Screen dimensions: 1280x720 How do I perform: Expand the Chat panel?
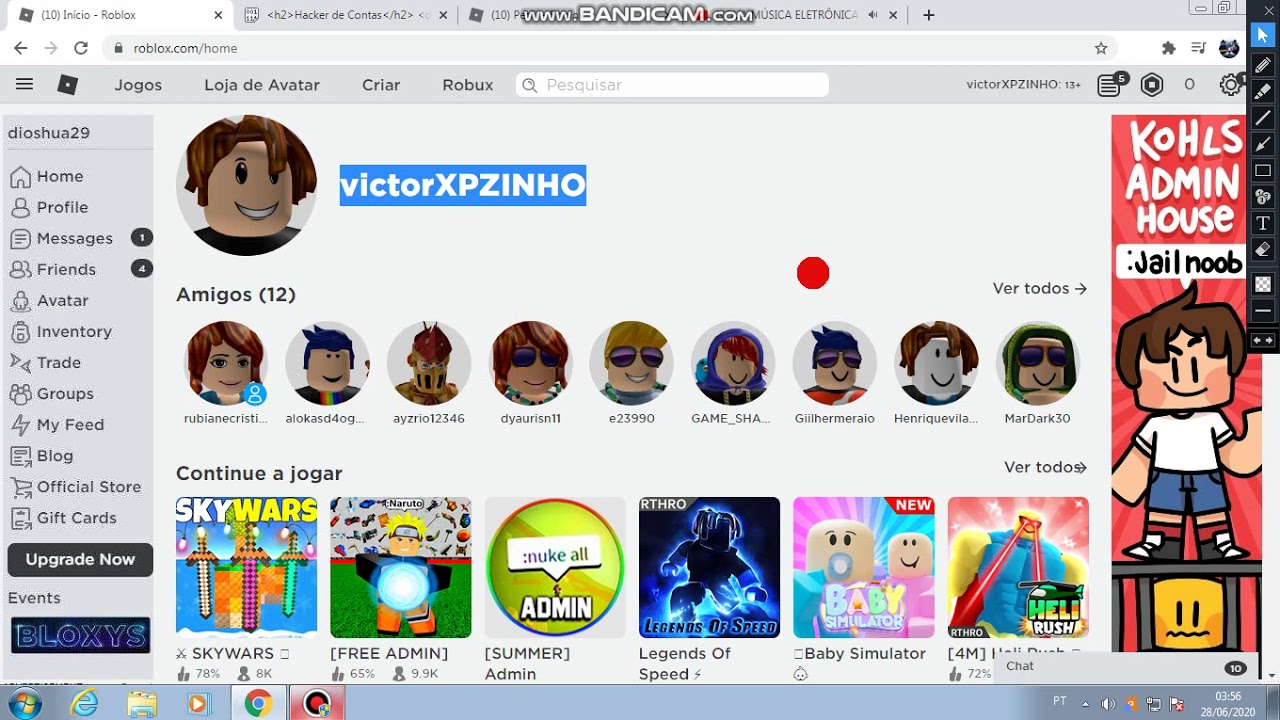click(1125, 667)
